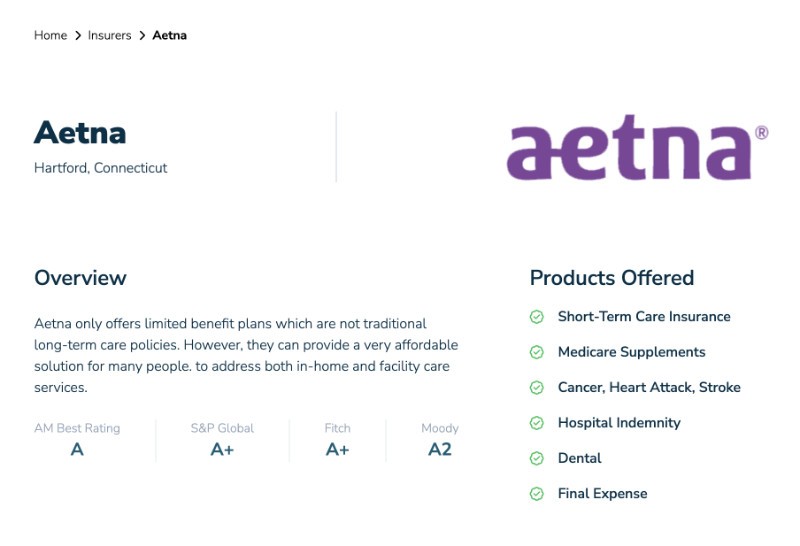Click the check icon beside Dental
The width and height of the screenshot is (800, 546).
(536, 458)
